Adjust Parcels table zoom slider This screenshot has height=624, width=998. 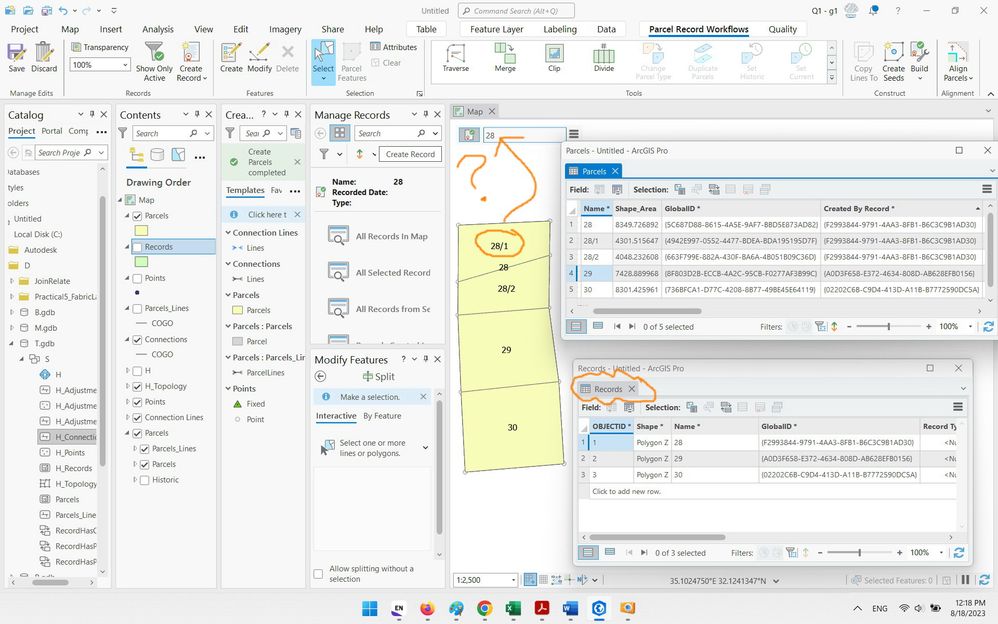[889, 327]
